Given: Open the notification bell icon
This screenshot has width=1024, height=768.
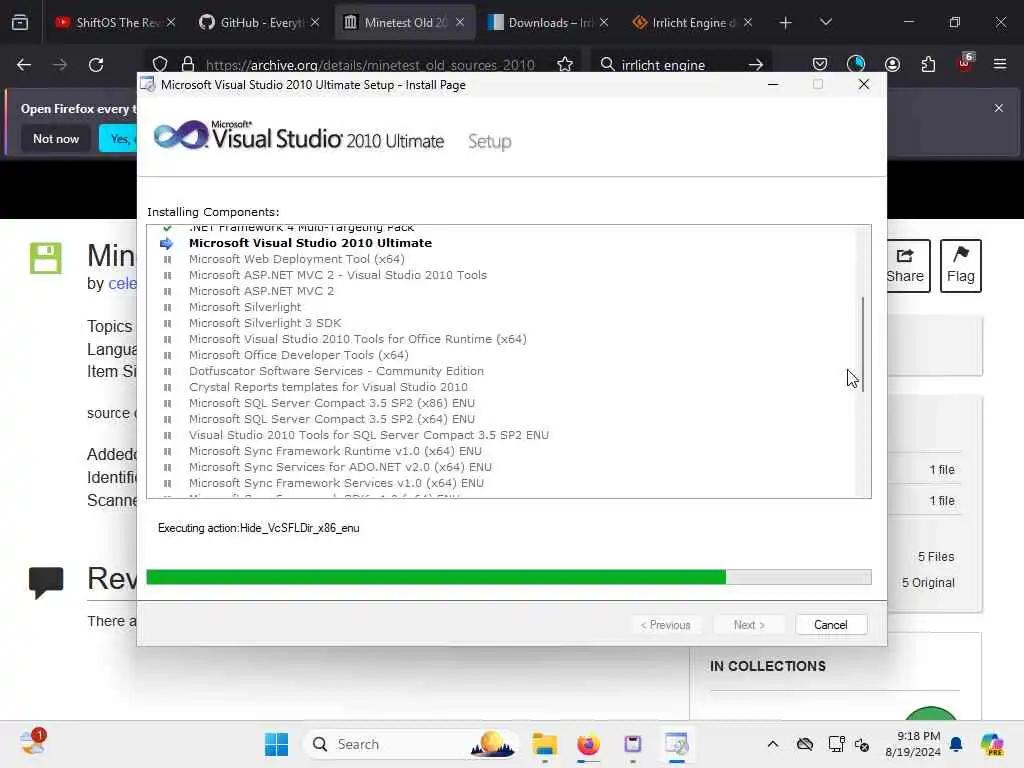Looking at the screenshot, I should pos(956,744).
